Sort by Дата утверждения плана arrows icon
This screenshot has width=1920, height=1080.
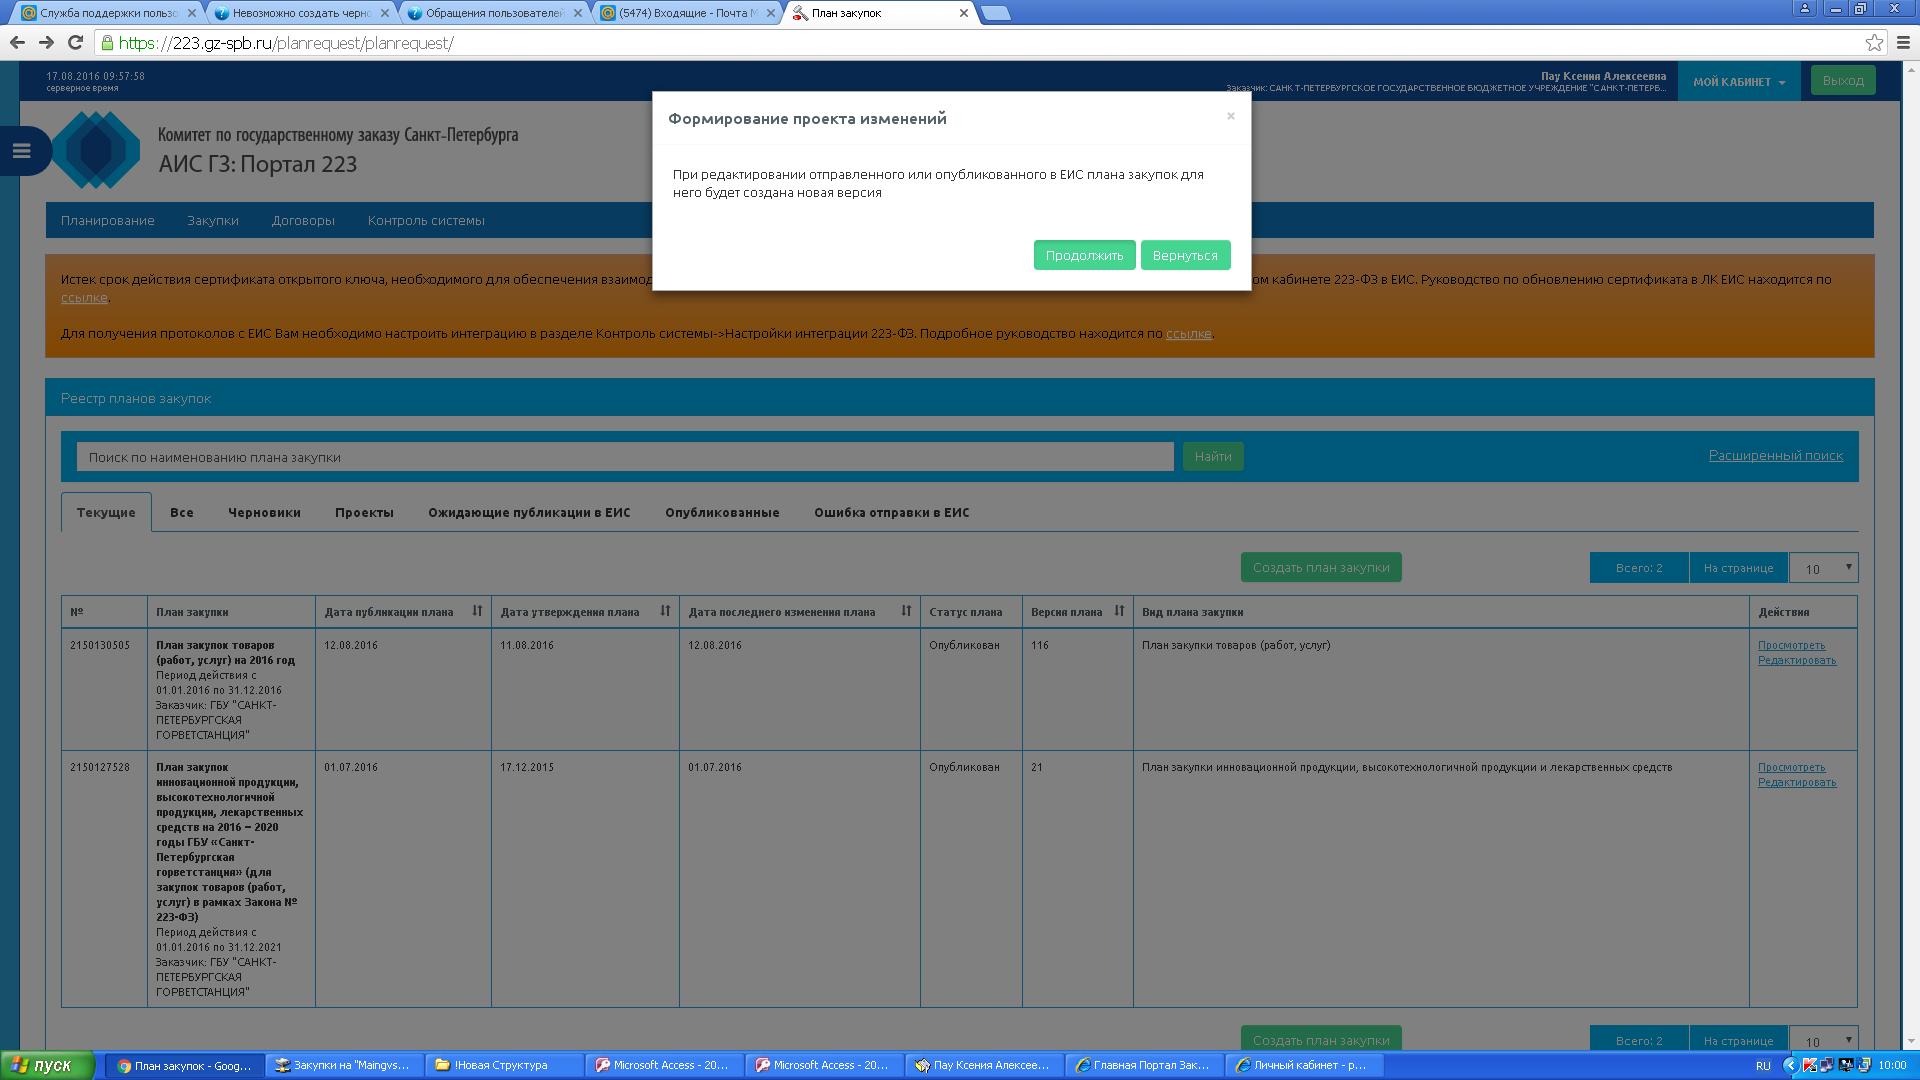pyautogui.click(x=665, y=611)
